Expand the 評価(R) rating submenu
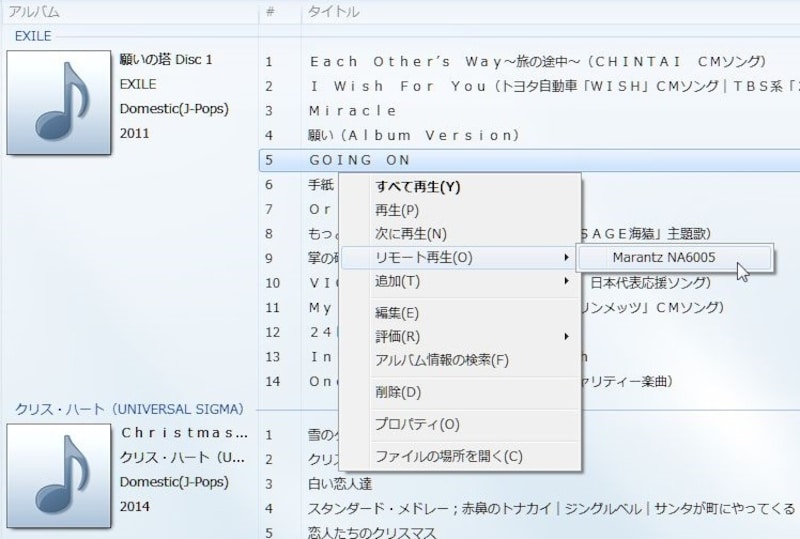Viewport: 800px width, 539px height. (397, 336)
